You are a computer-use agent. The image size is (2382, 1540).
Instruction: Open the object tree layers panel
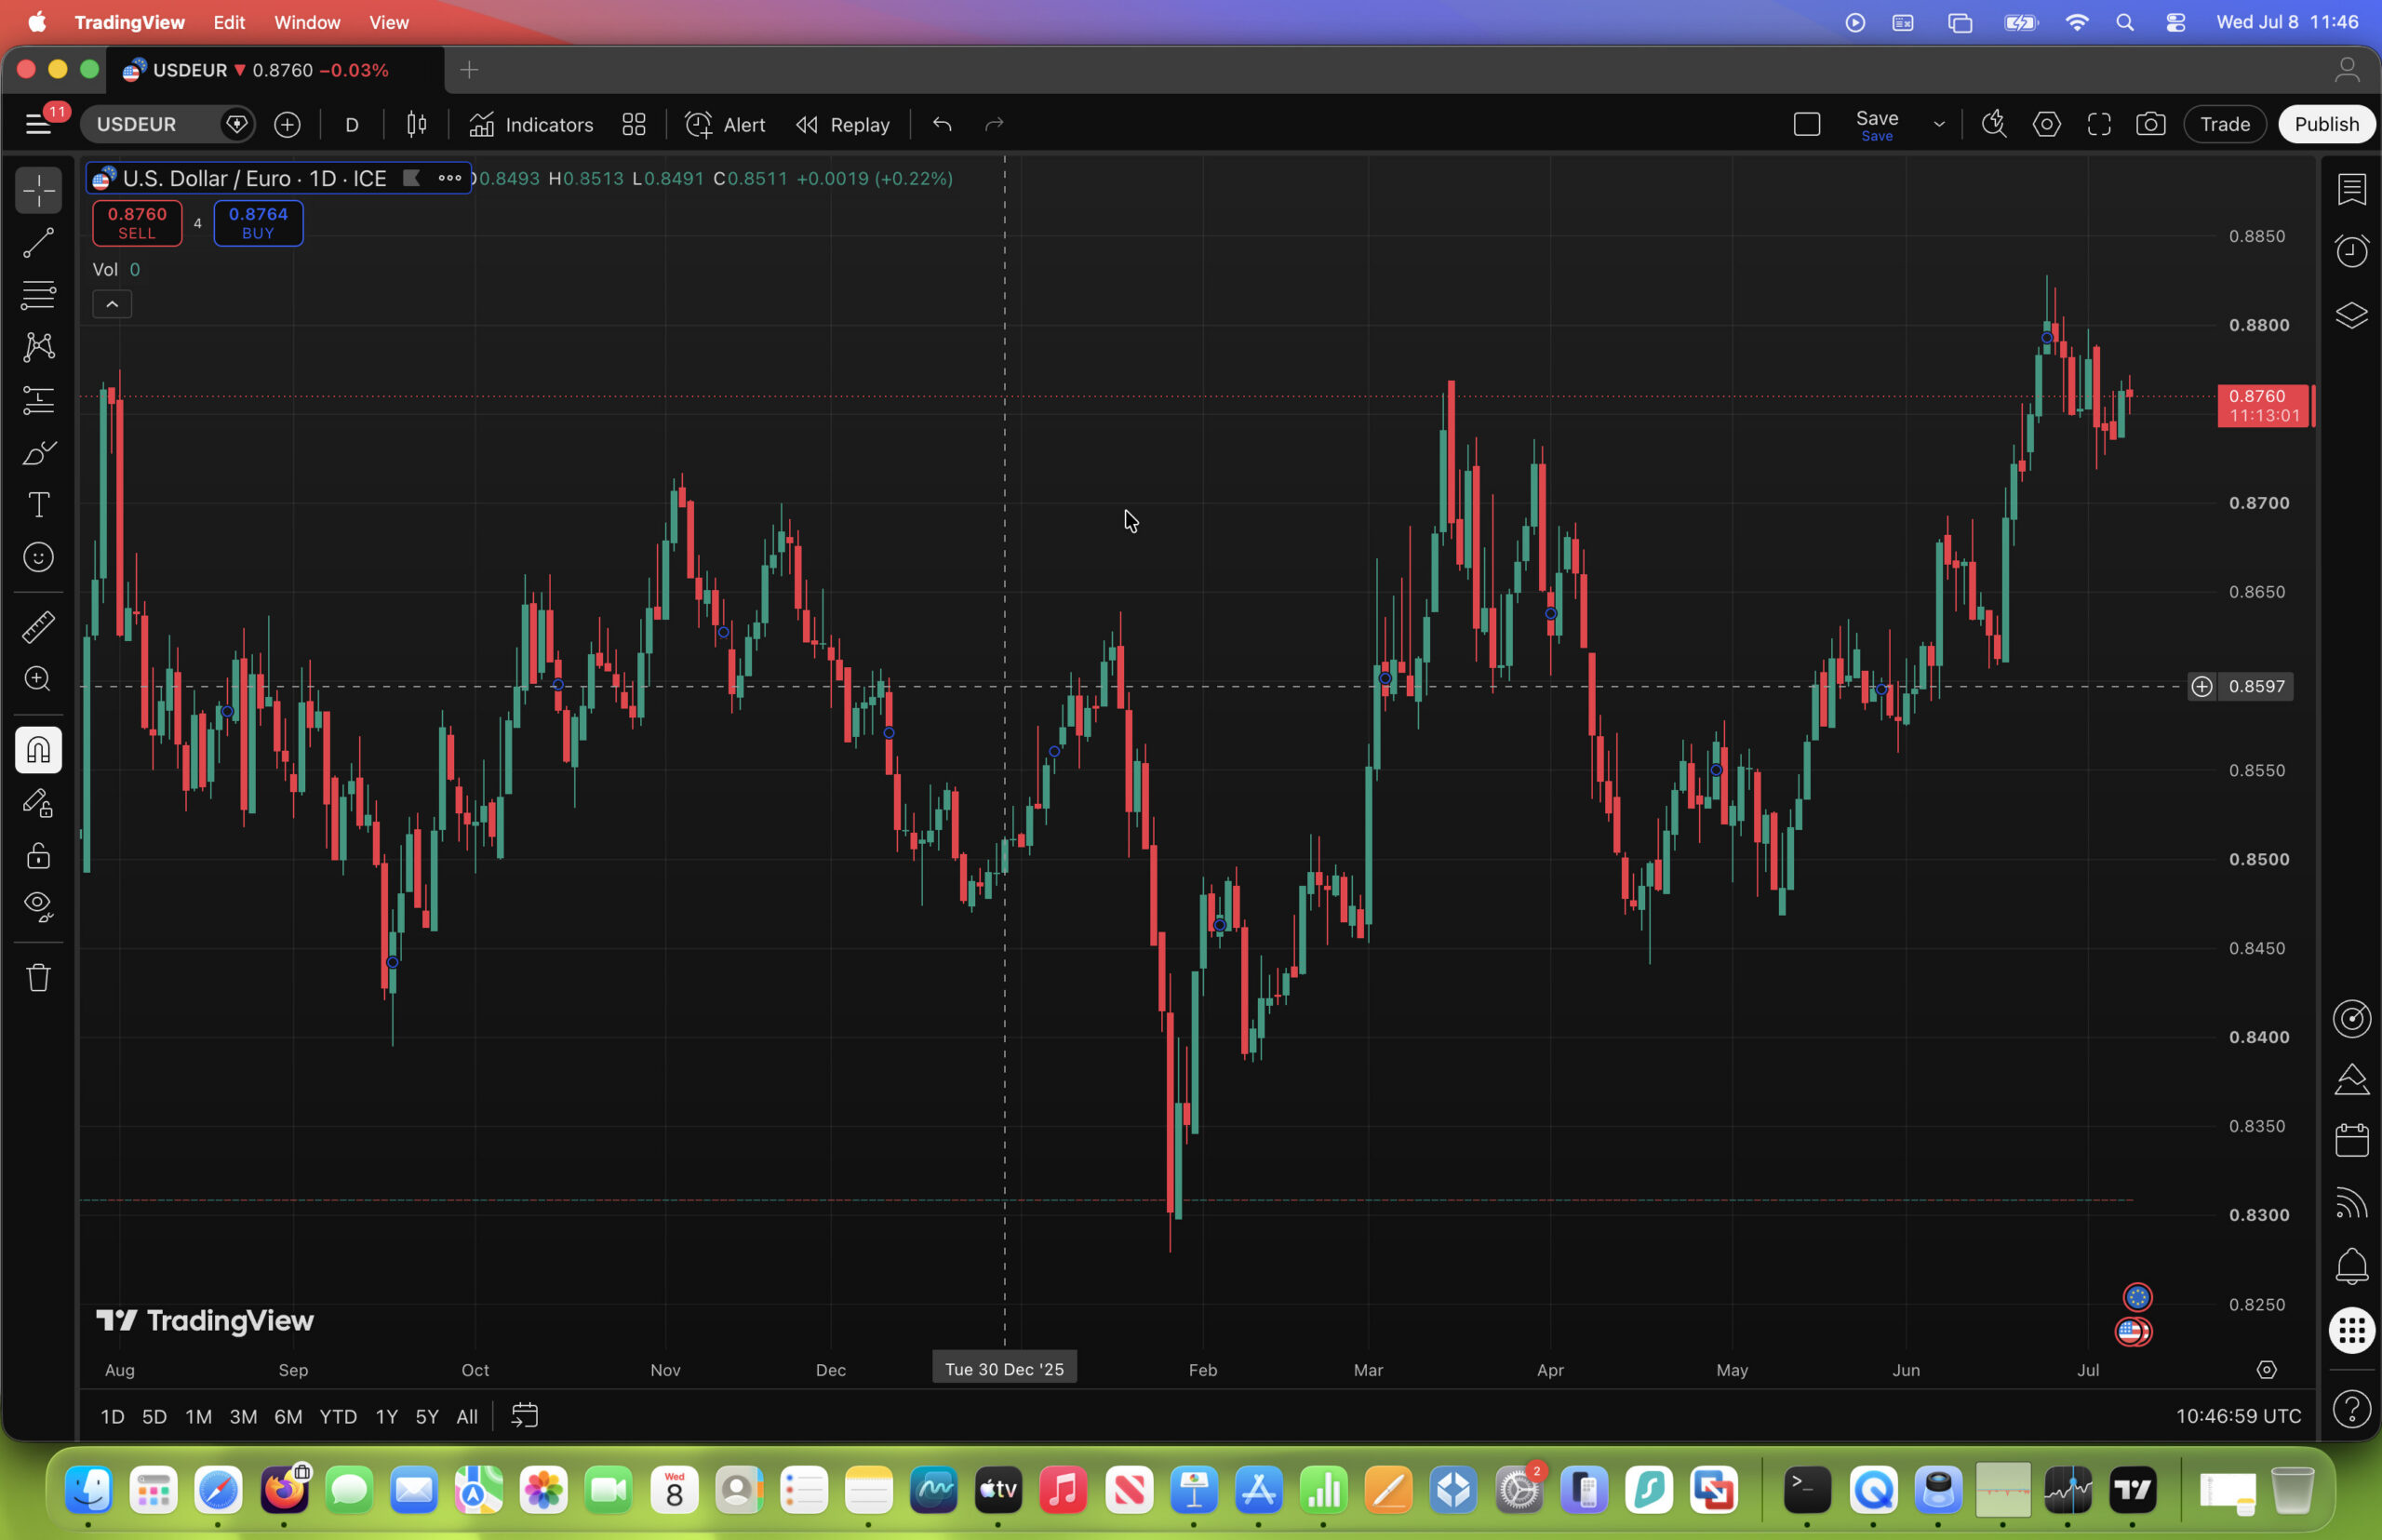(2351, 315)
